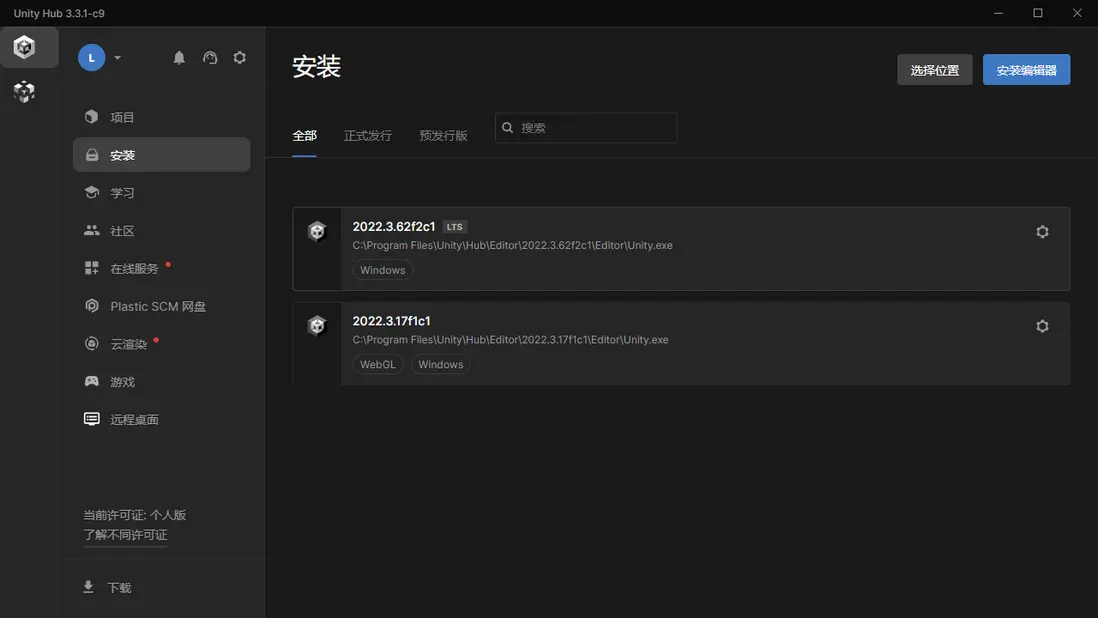
Task: Click the 远程桌面 monitor icon
Action: (92, 419)
